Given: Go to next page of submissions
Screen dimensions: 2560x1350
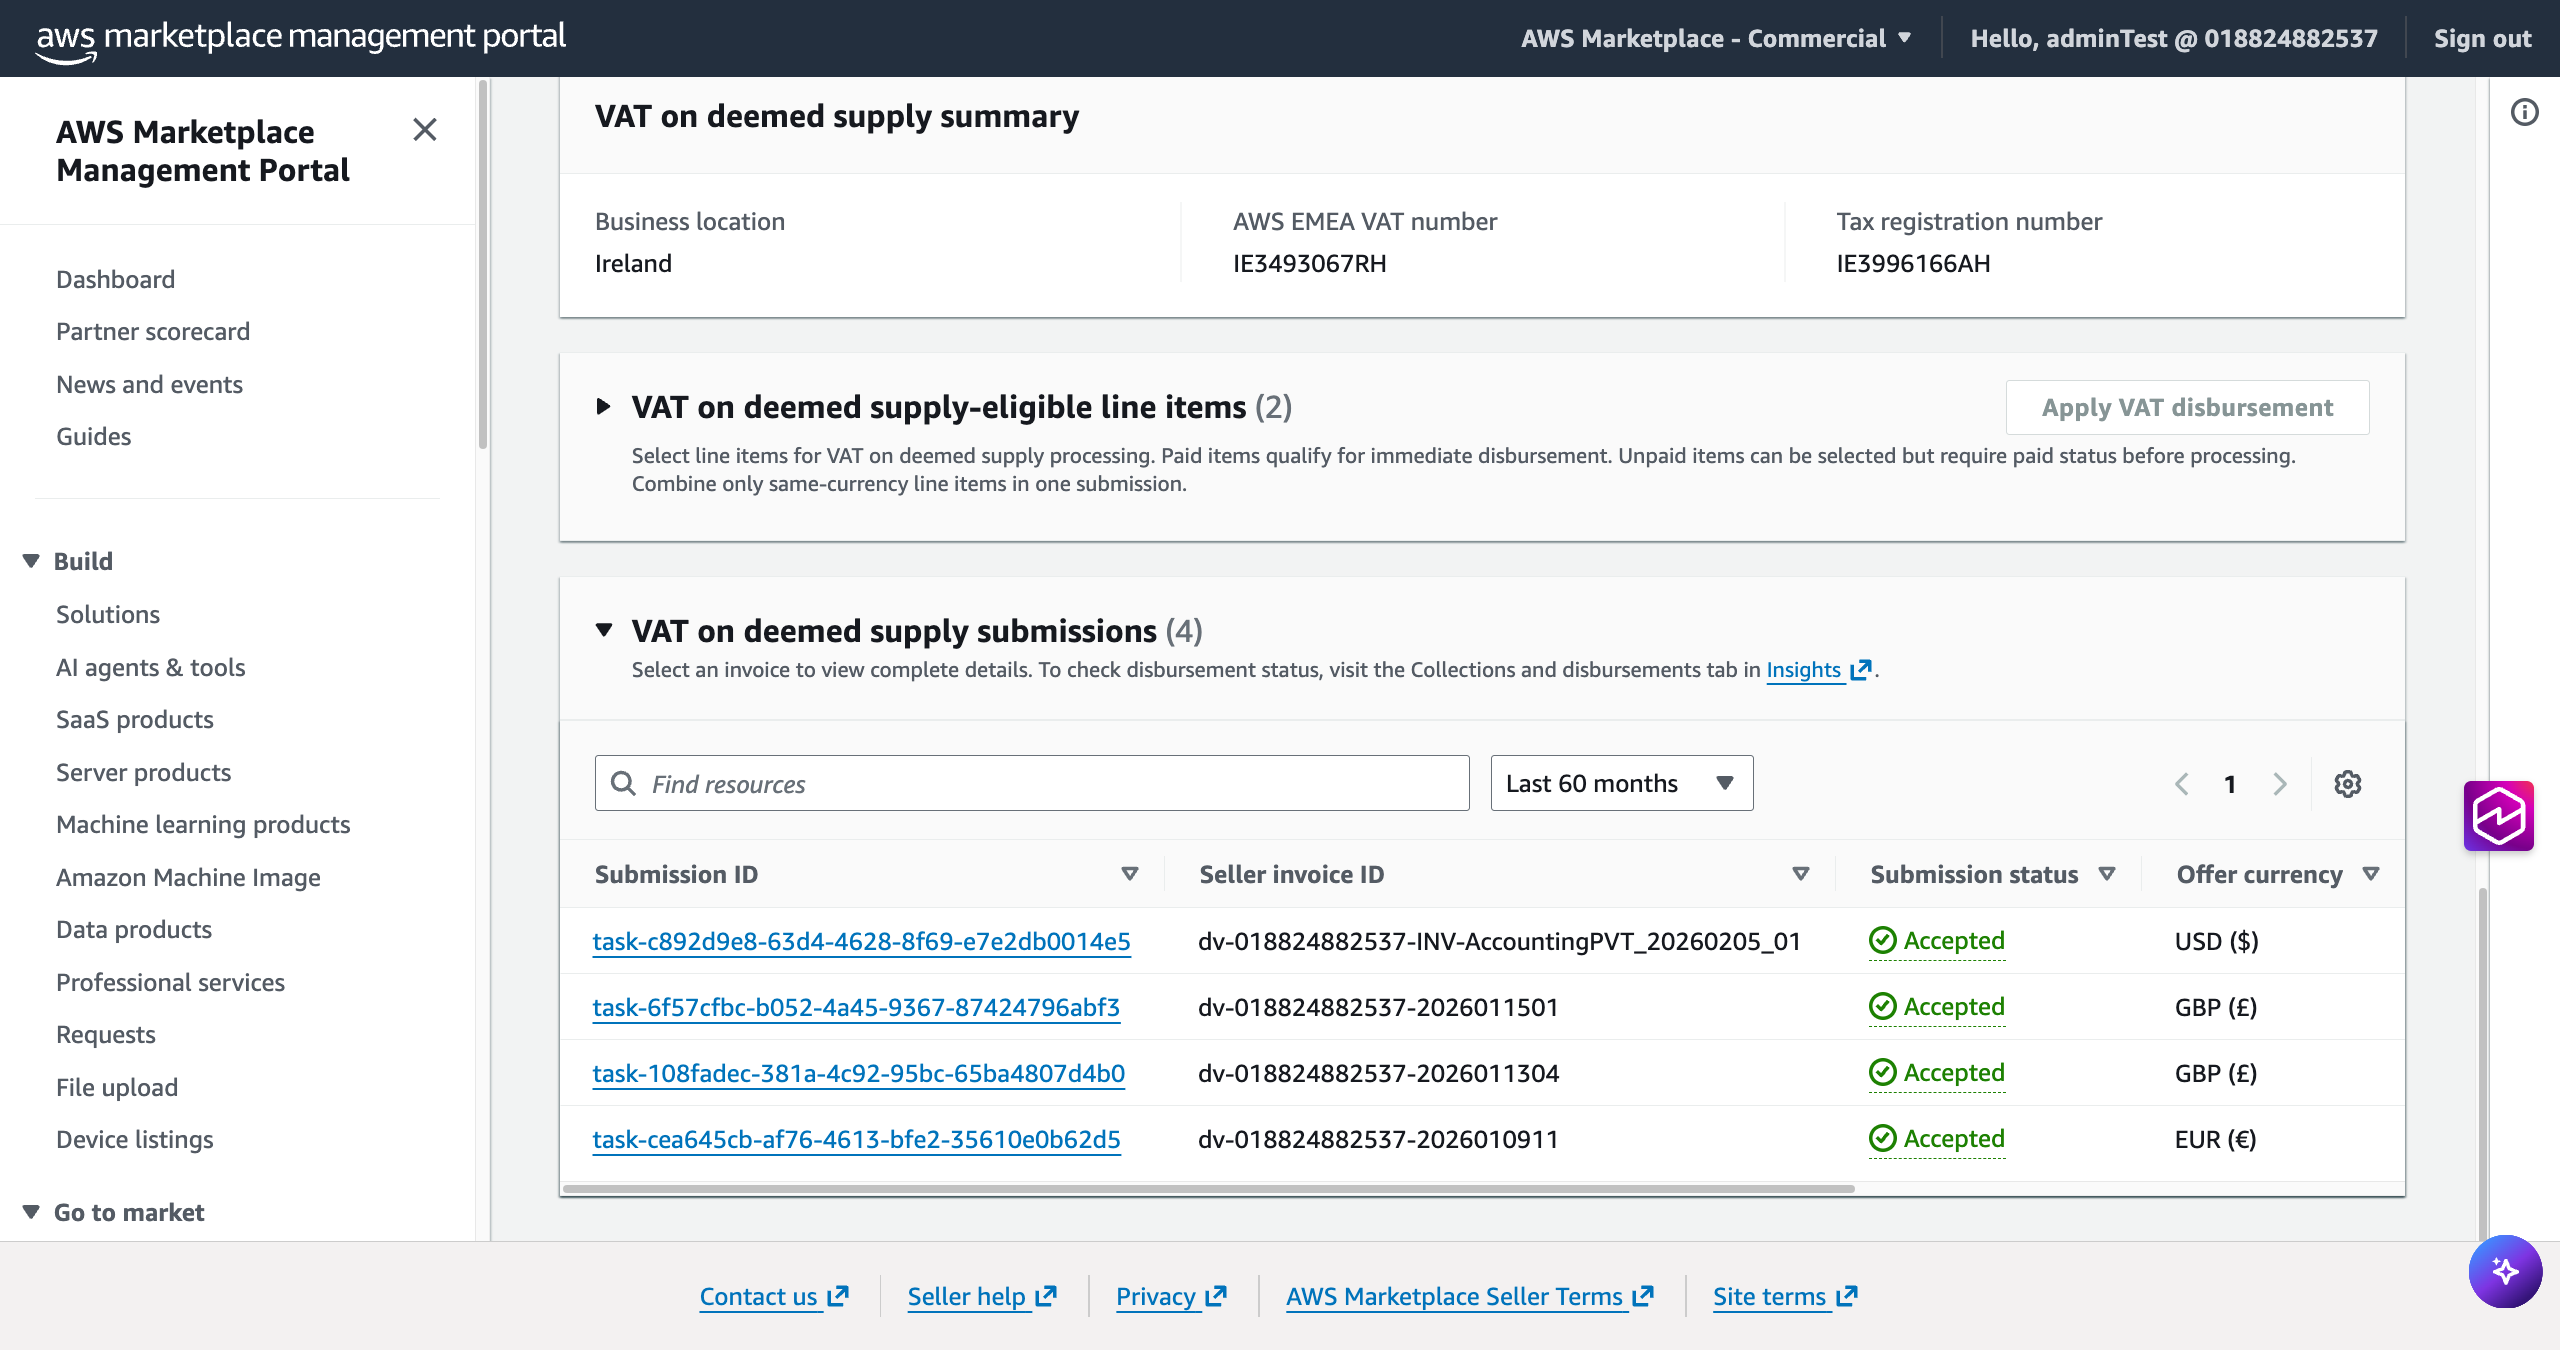Looking at the screenshot, I should point(2280,784).
